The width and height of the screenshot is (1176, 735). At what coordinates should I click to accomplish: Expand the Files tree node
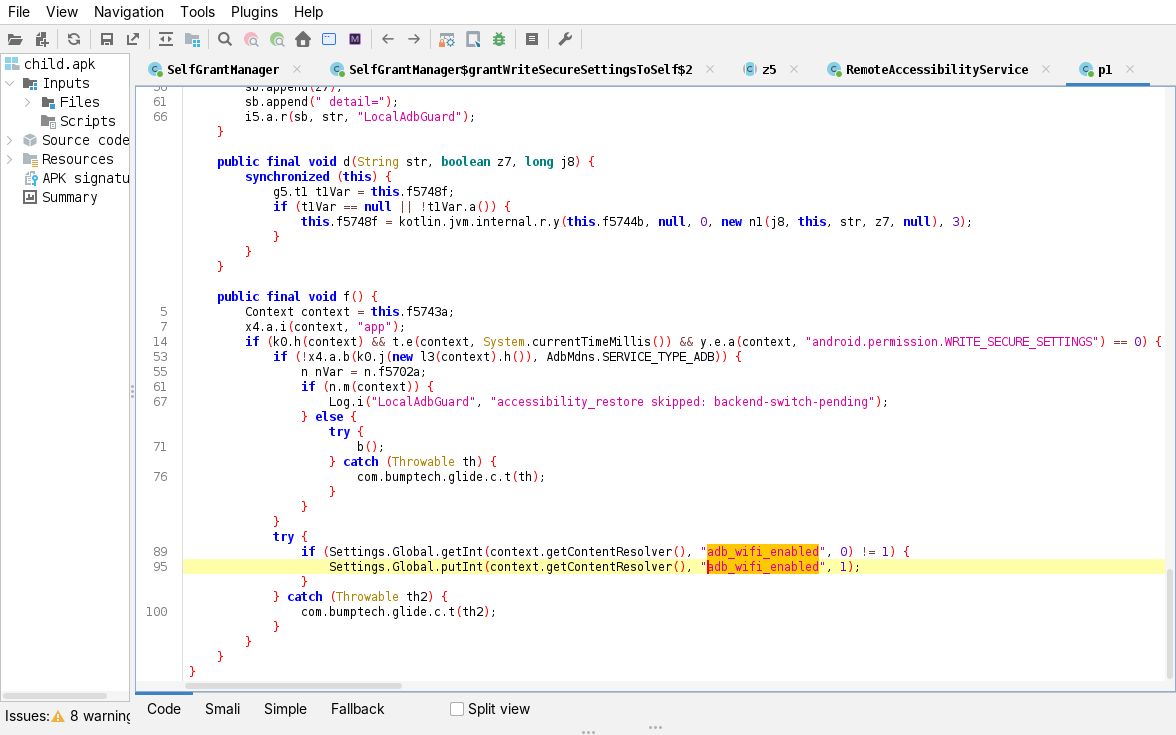pos(28,102)
